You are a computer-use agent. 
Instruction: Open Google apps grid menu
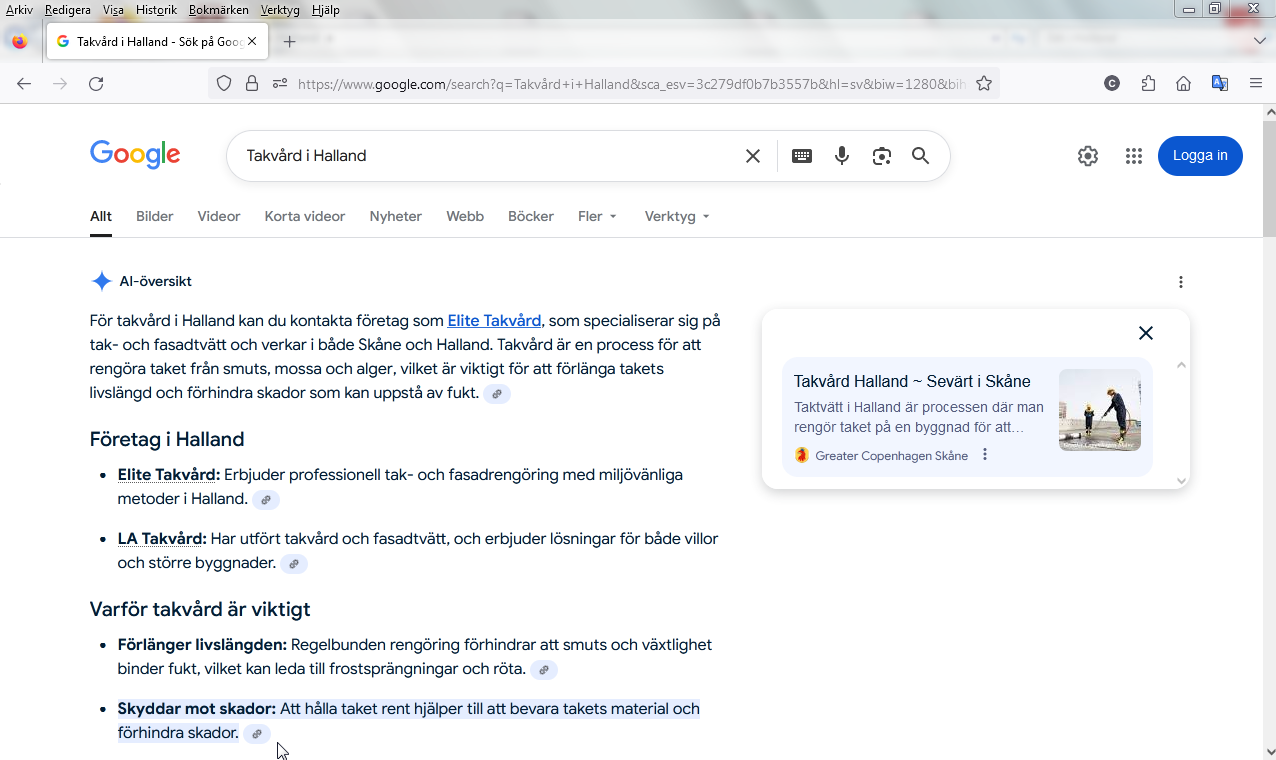coord(1133,156)
